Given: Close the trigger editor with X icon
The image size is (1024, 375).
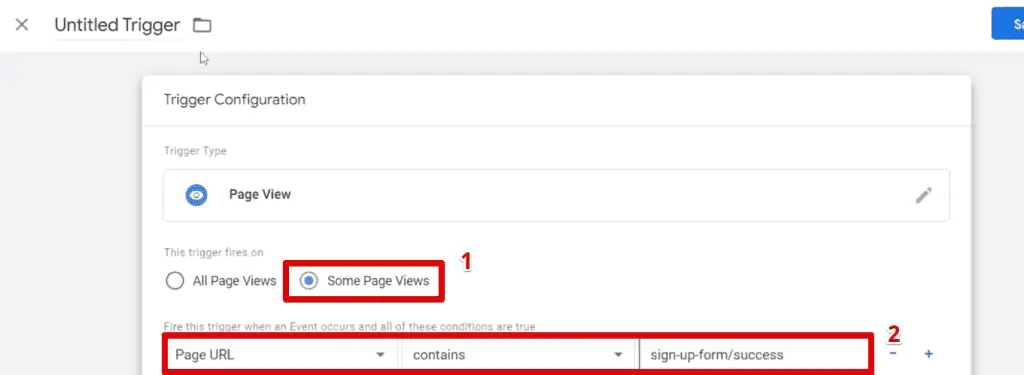Looking at the screenshot, I should coord(22,25).
